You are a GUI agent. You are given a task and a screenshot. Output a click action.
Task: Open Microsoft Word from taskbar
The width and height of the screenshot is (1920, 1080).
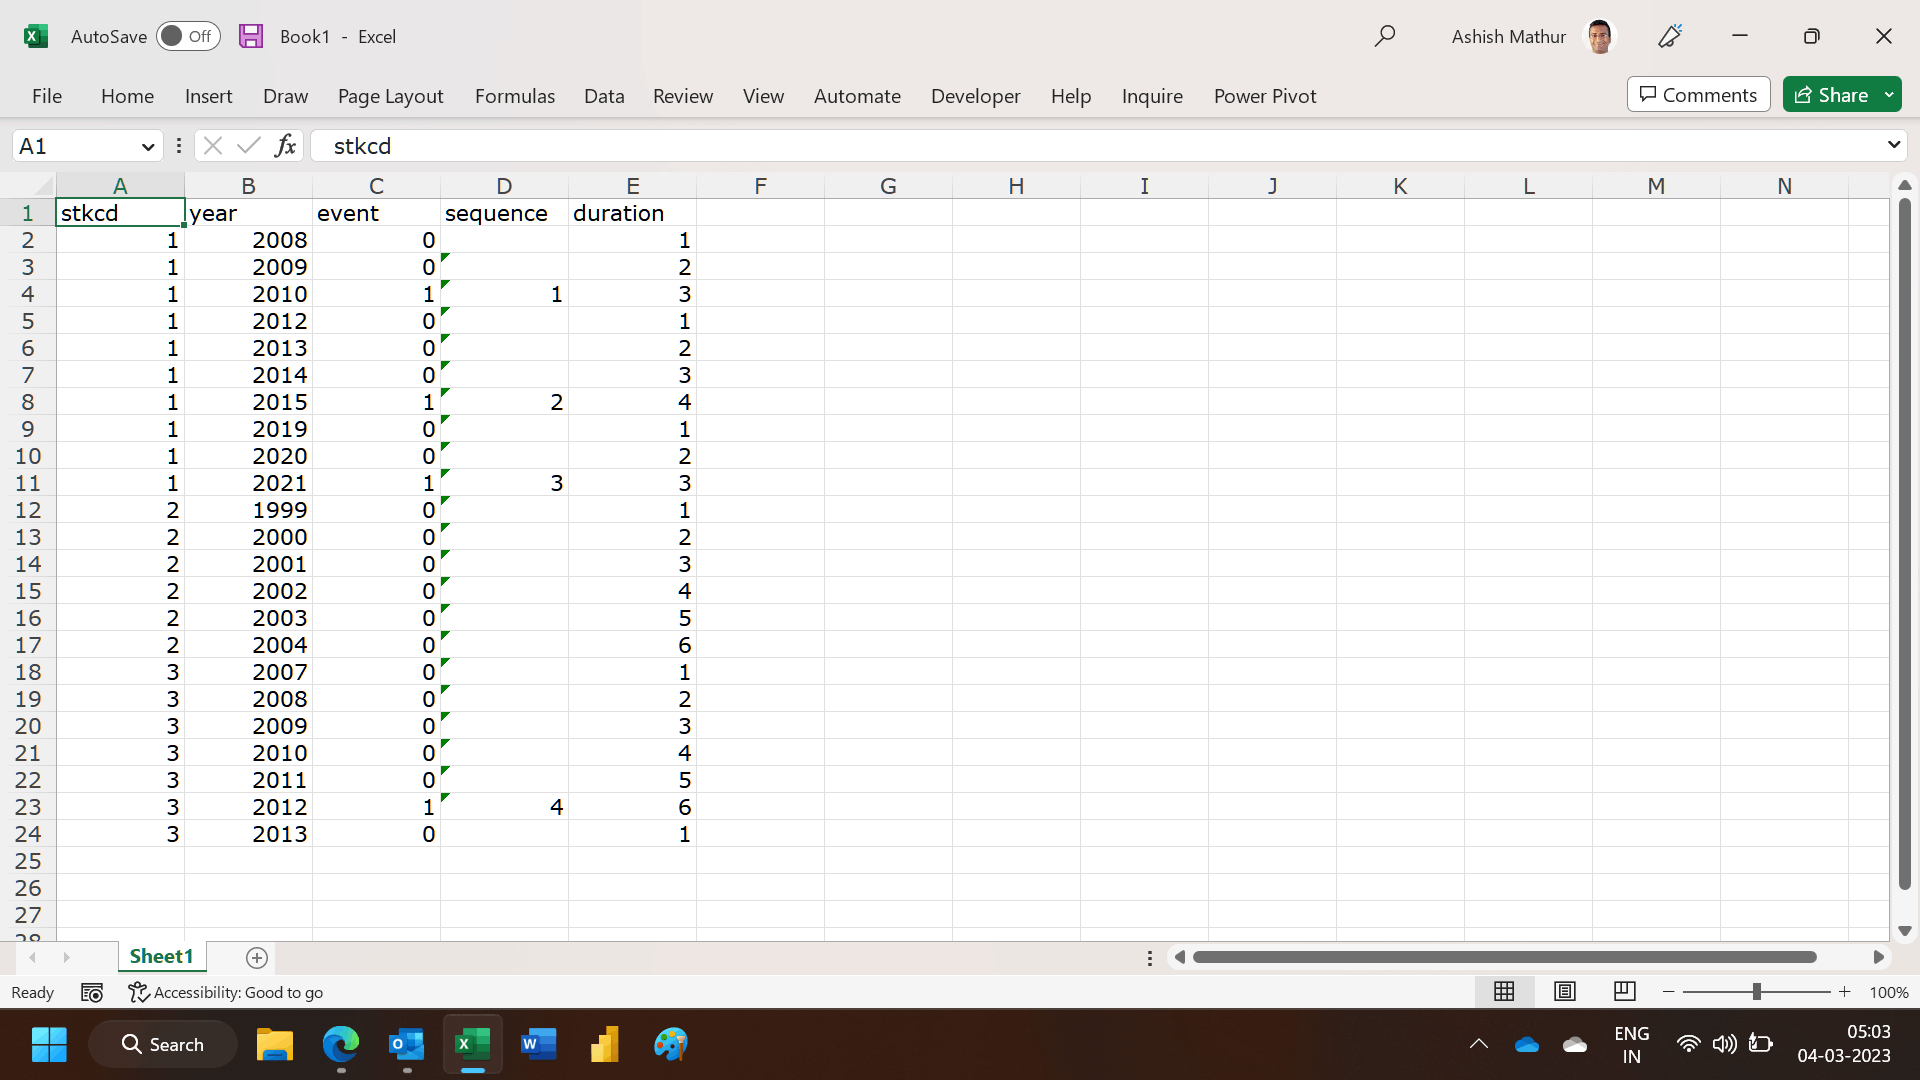click(539, 1045)
